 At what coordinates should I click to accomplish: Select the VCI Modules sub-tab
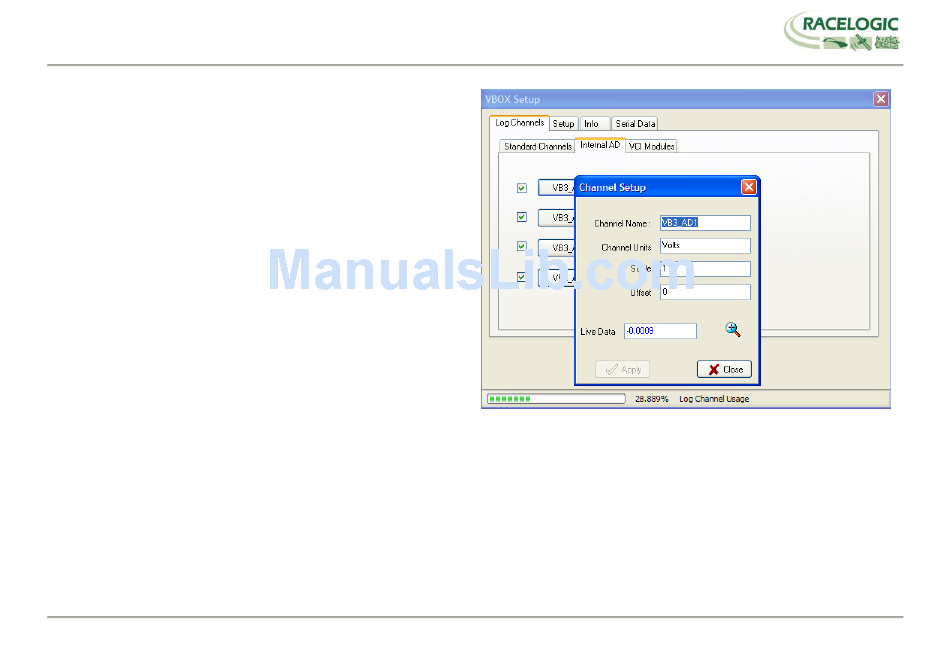651,147
